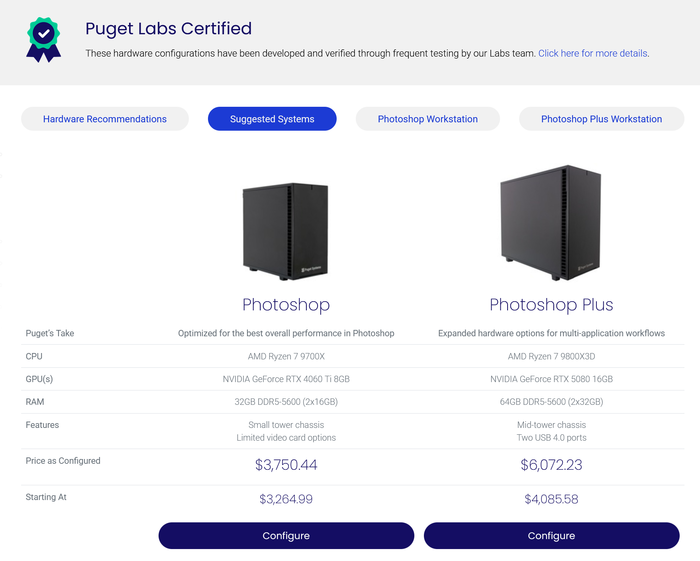
Task: Open the 'Click here for more details' link
Action: pyautogui.click(x=593, y=53)
